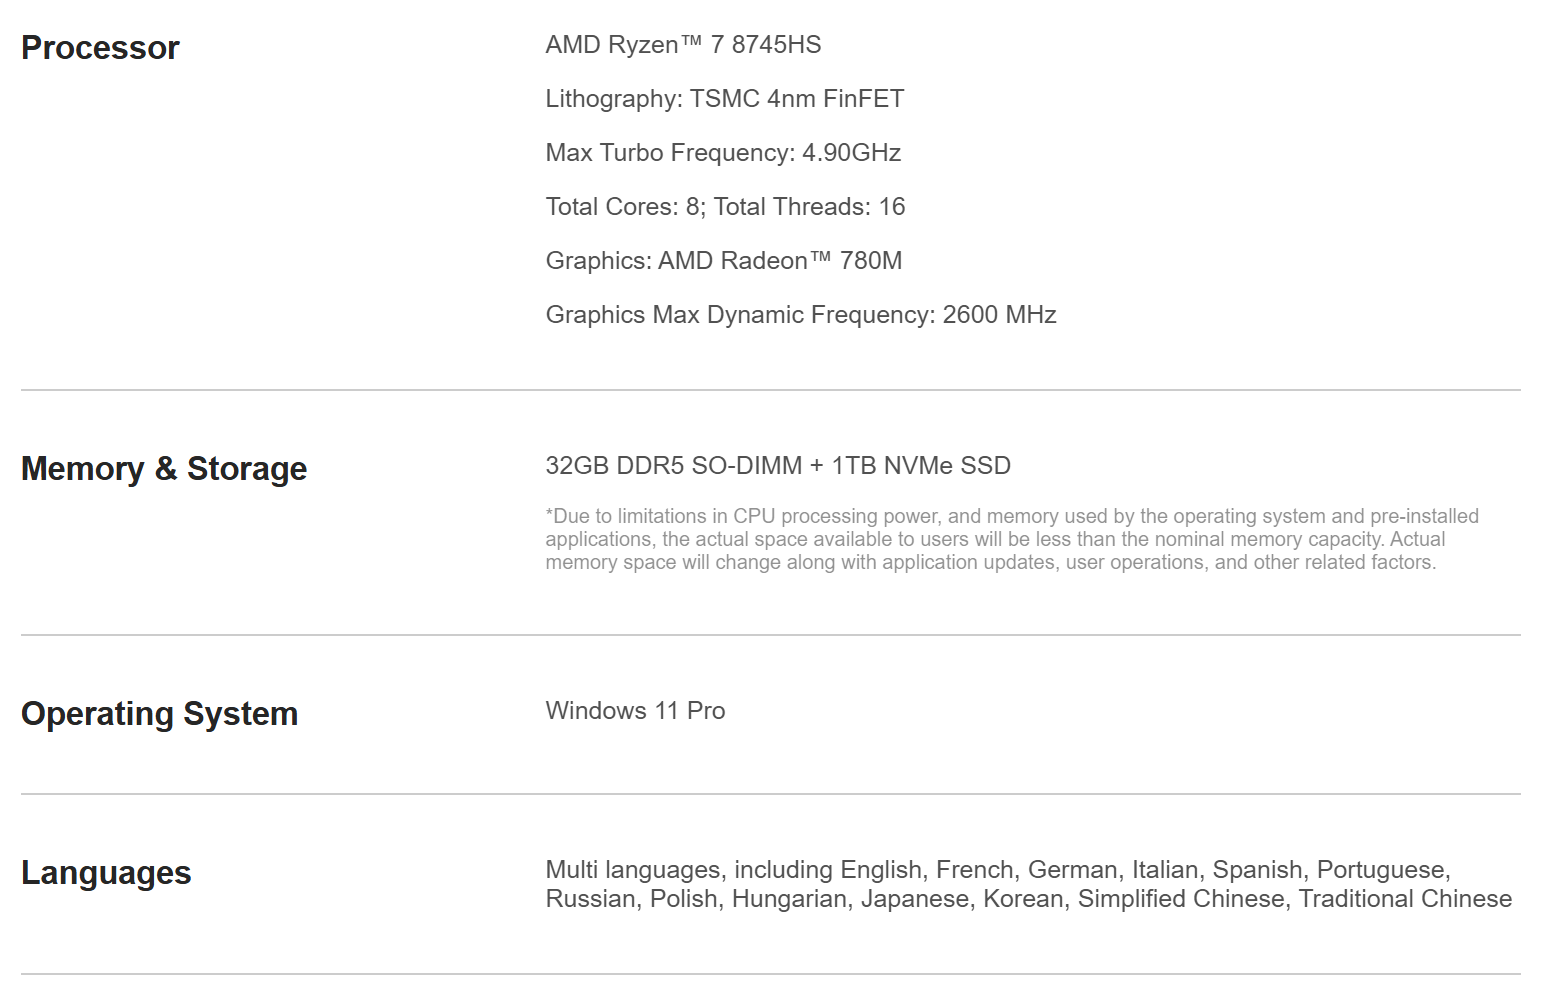1554x996 pixels.
Task: Click the 1TB NVMe SSD text
Action: coord(921,466)
